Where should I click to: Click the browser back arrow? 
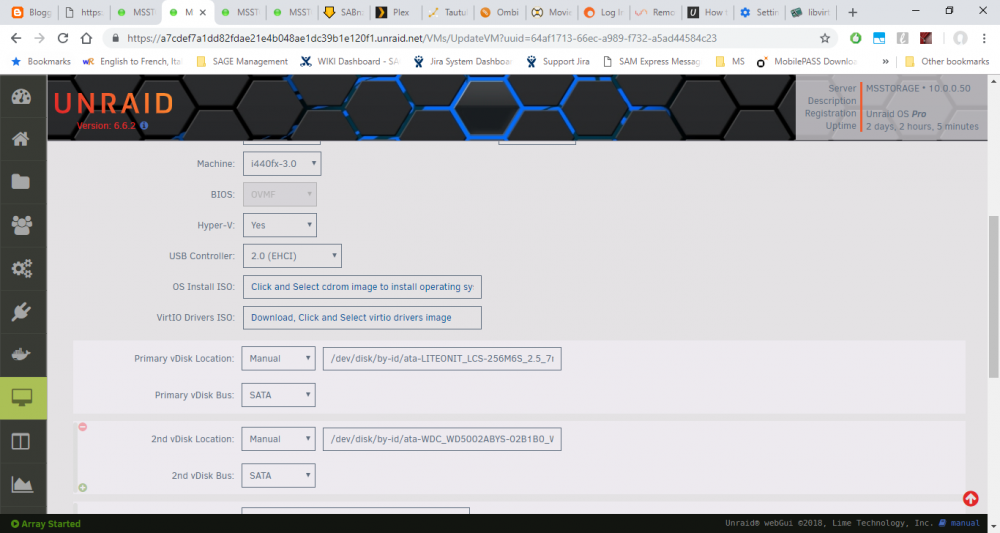point(16,38)
